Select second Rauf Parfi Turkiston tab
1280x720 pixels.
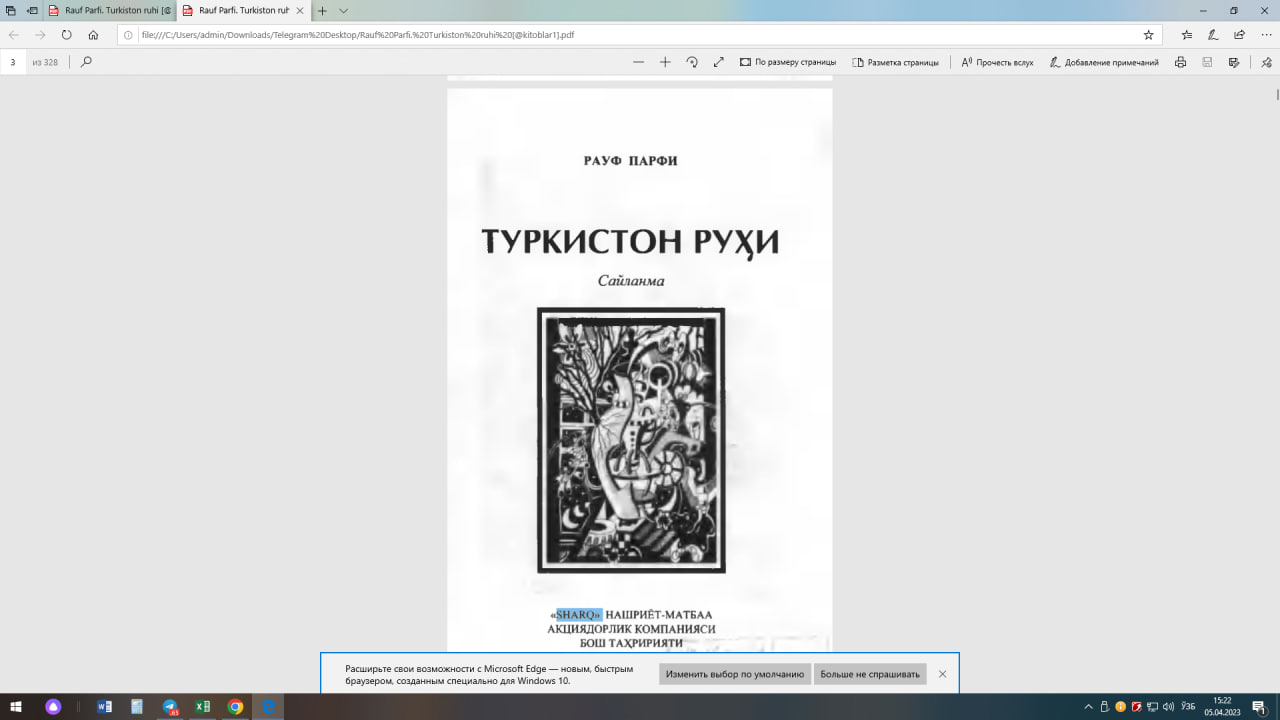pos(236,10)
